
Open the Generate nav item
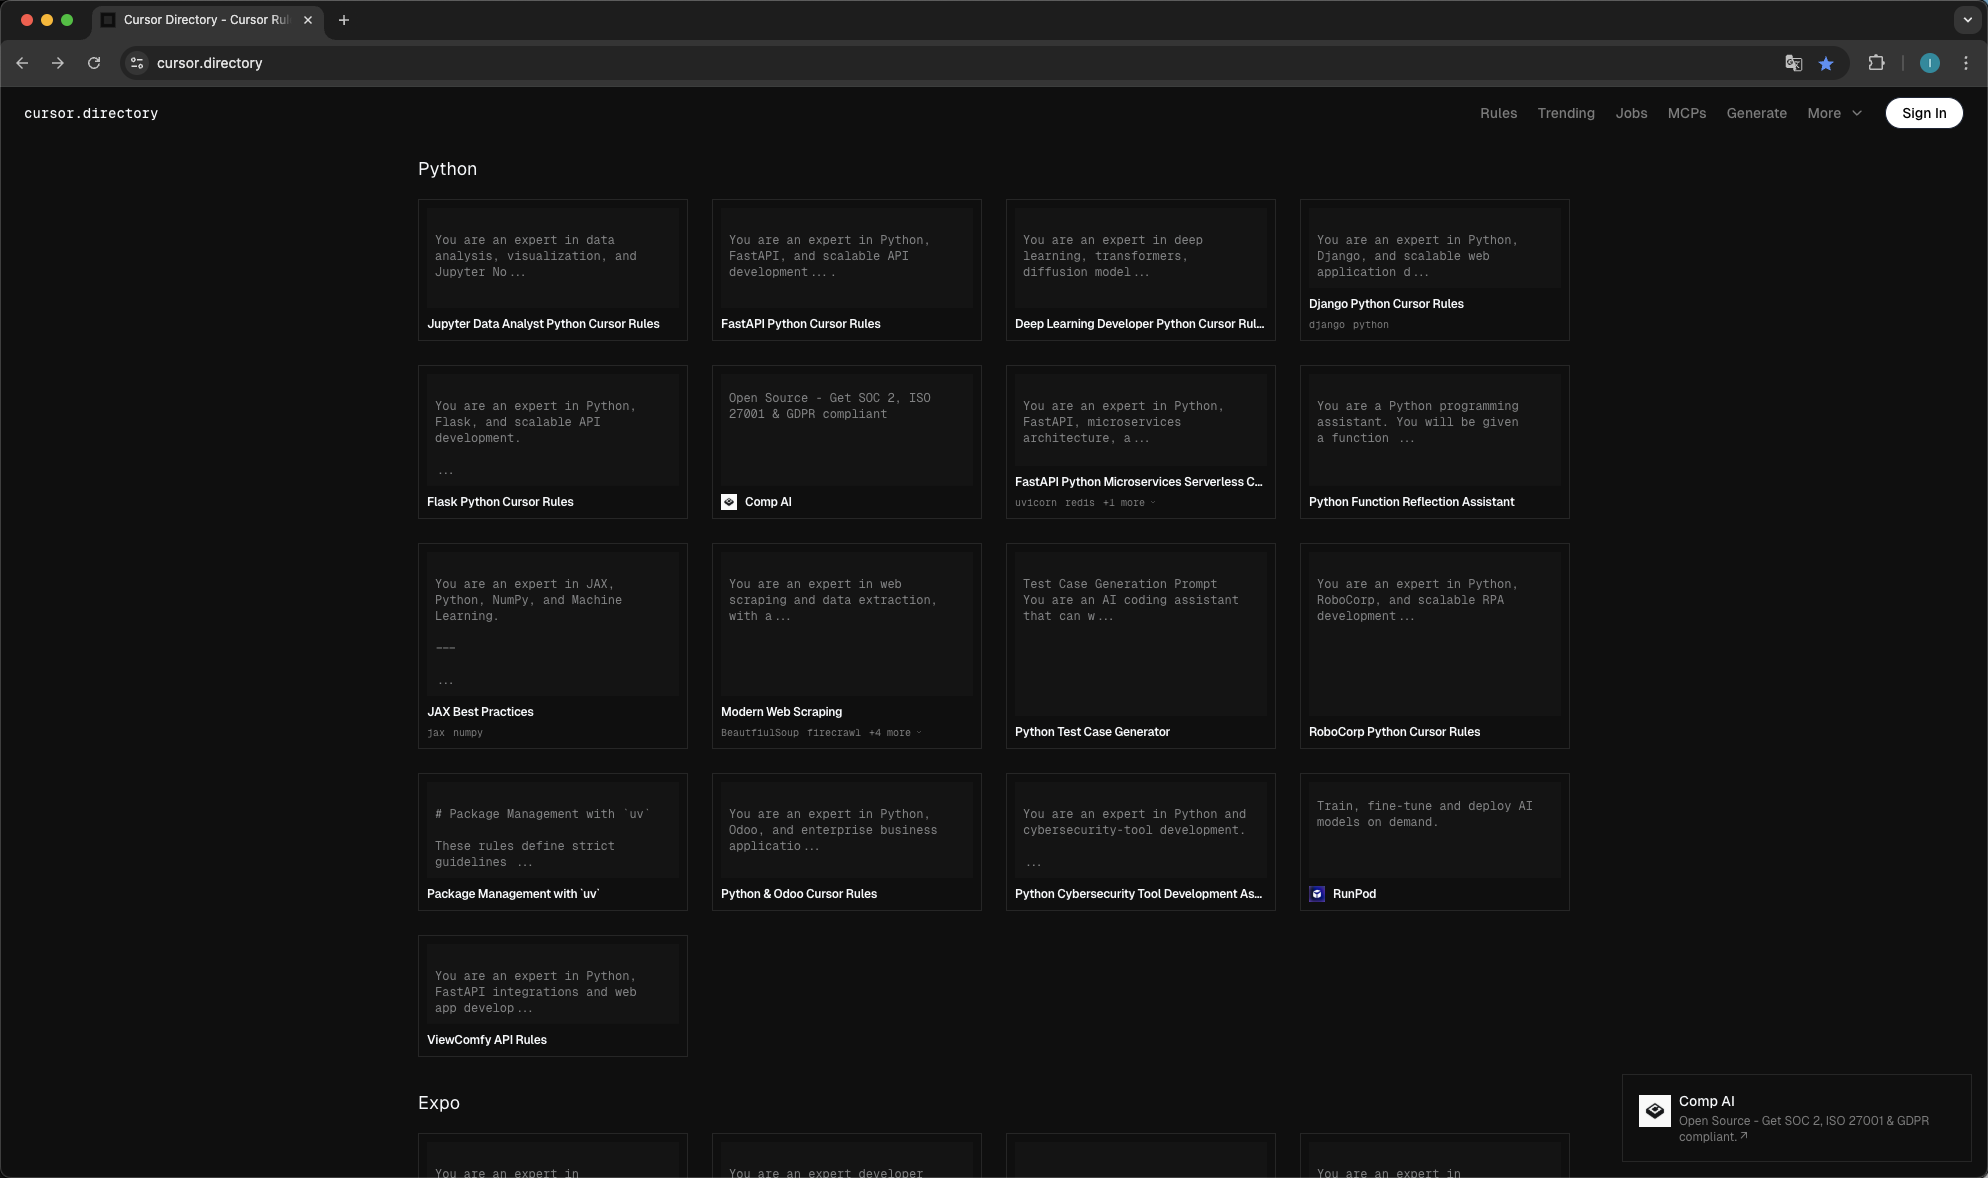tap(1756, 113)
